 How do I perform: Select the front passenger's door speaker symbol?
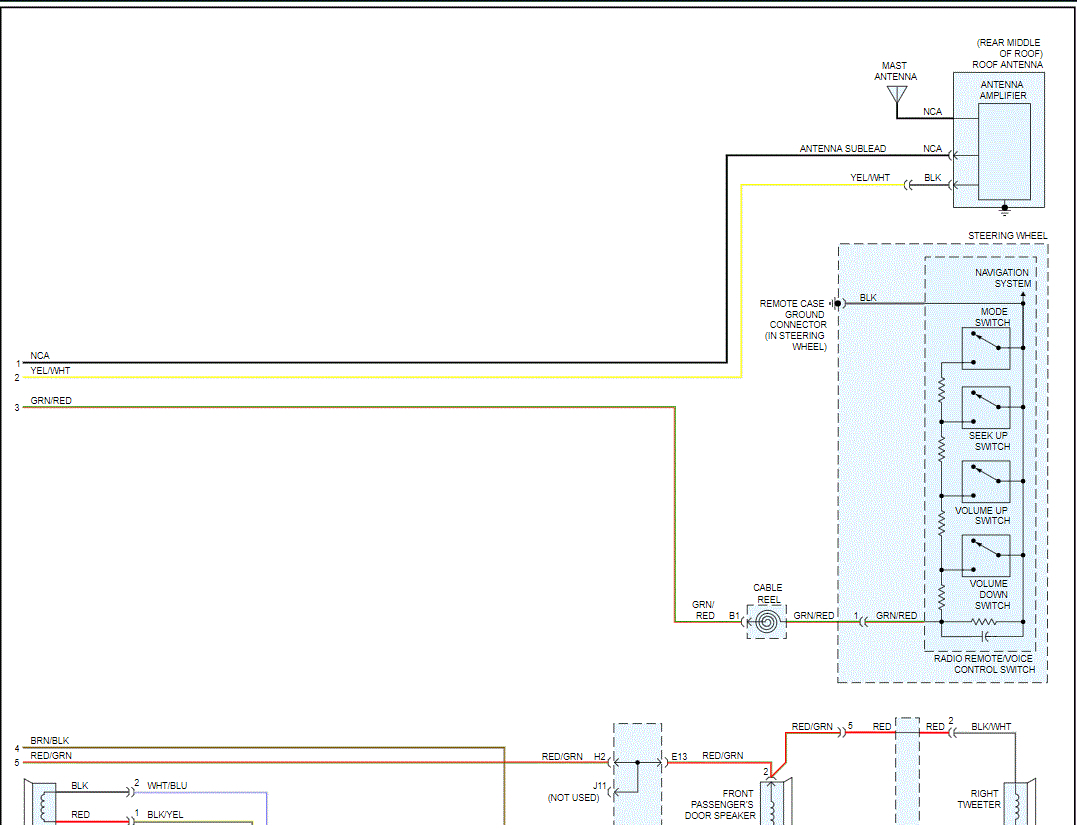(x=773, y=803)
